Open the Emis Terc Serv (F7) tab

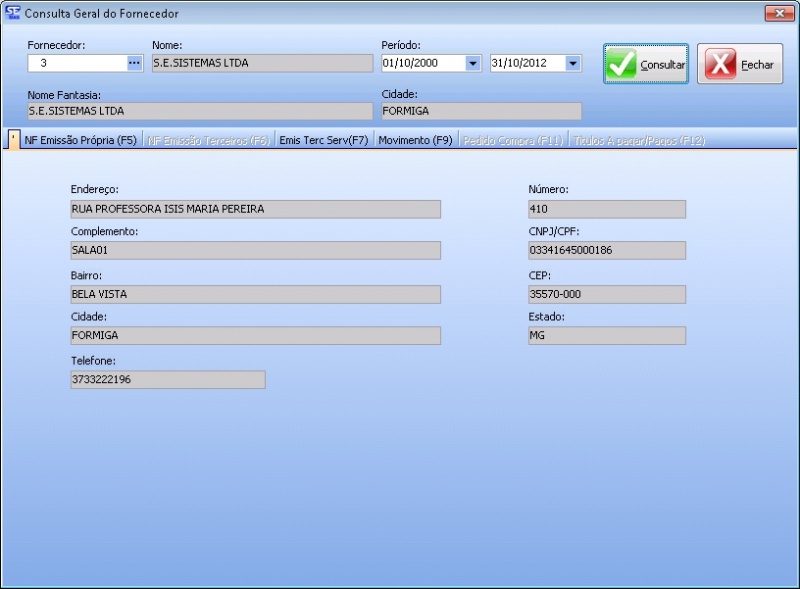click(324, 141)
